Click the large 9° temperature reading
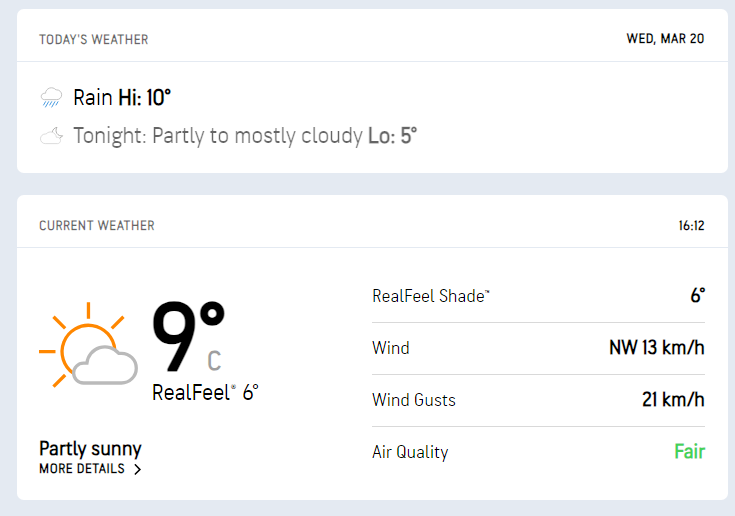Viewport: 735px width, 516px height. tap(187, 335)
